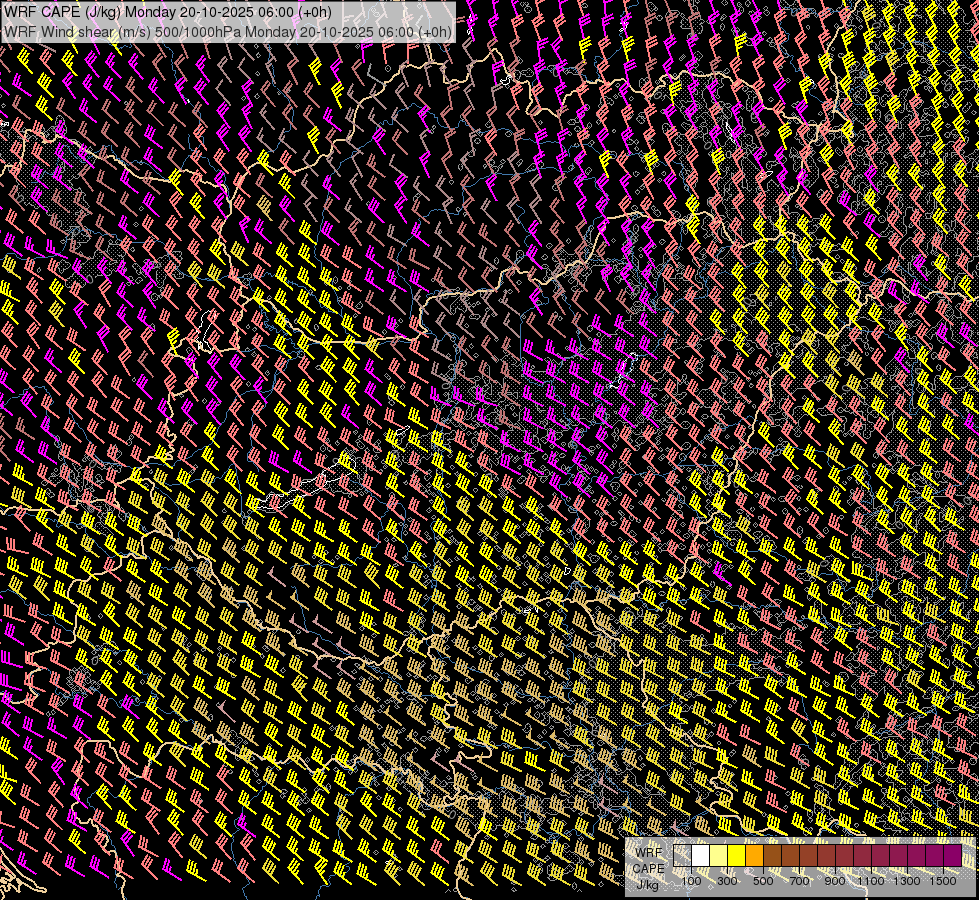Select the transparent first swatch of CAPE legend
This screenshot has height=900, width=979.
[682, 856]
